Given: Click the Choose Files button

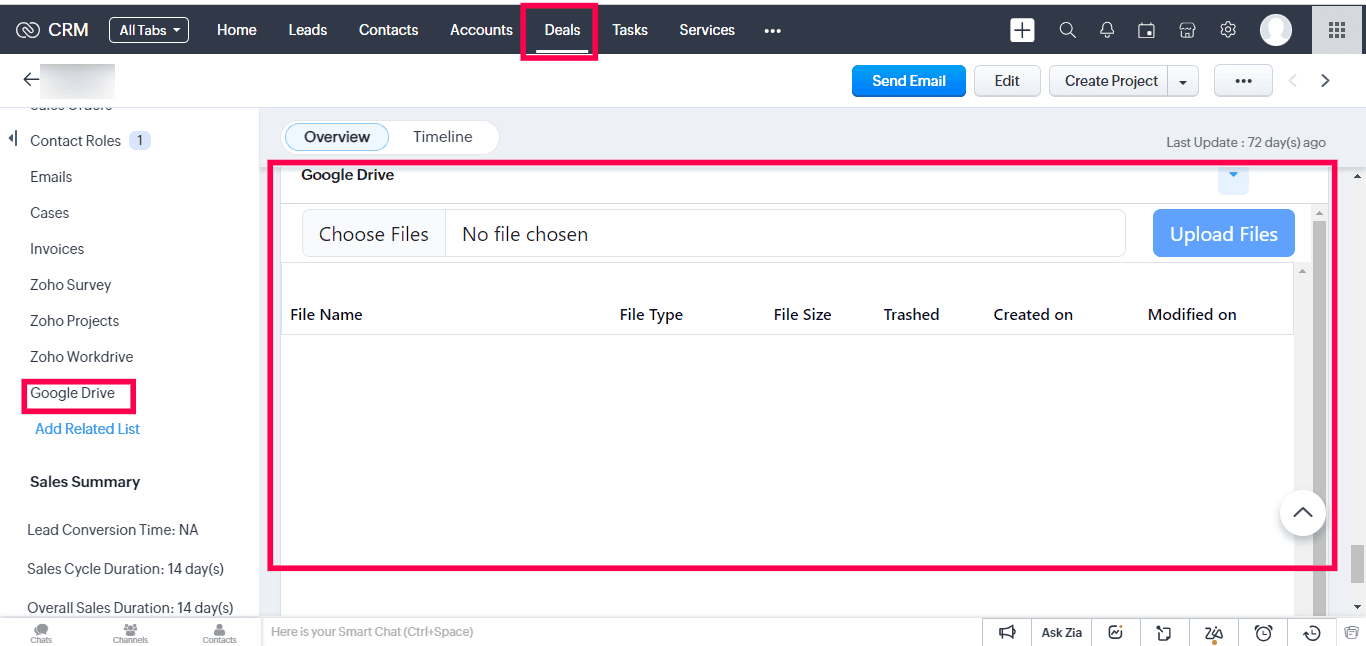Looking at the screenshot, I should click(x=374, y=234).
